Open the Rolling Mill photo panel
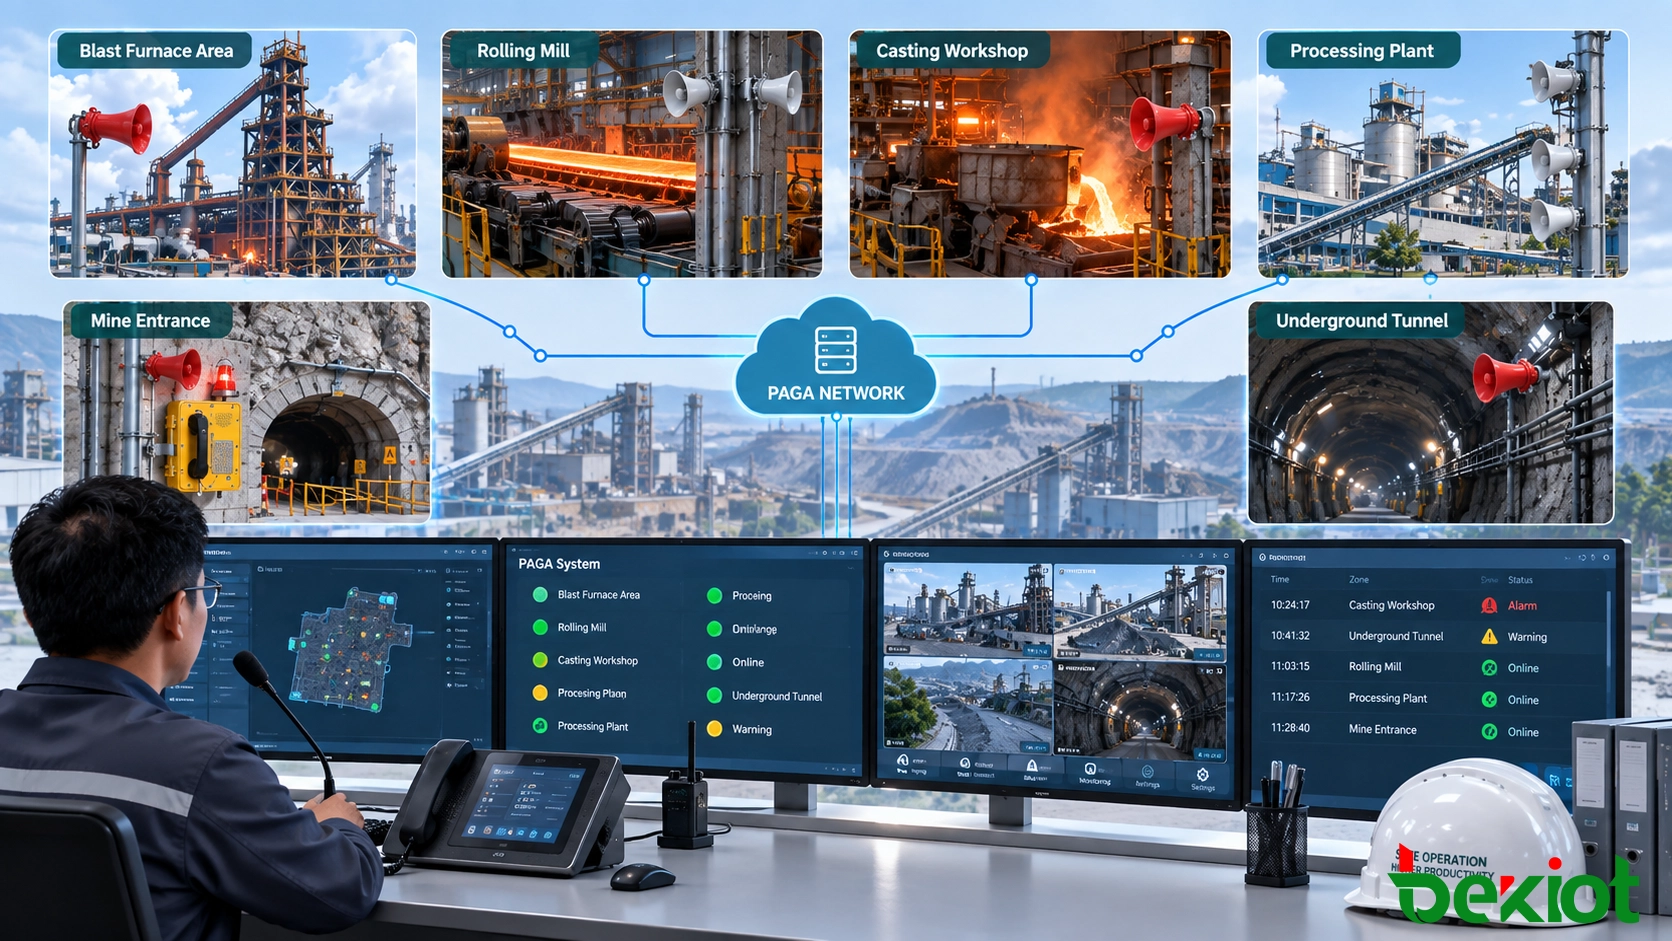The image size is (1672, 941). [632, 153]
